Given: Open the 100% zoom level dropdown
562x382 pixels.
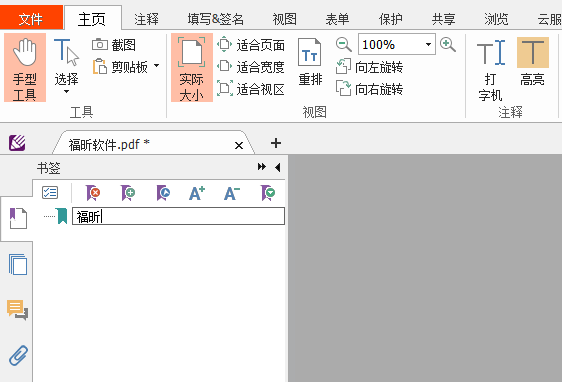Looking at the screenshot, I should pyautogui.click(x=428, y=45).
